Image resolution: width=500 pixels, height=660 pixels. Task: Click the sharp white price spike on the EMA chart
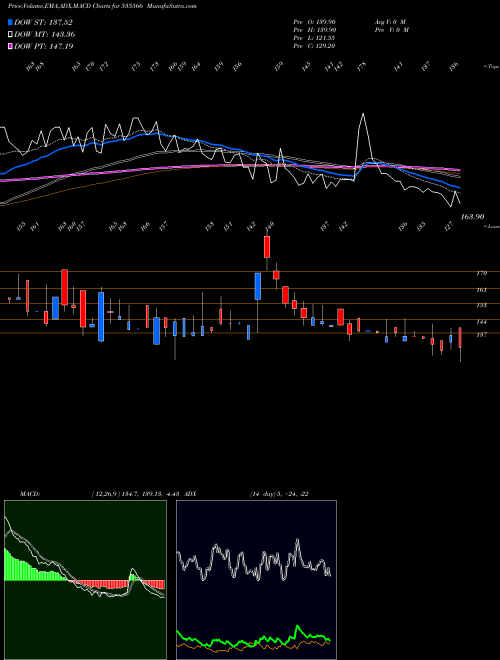click(x=363, y=114)
